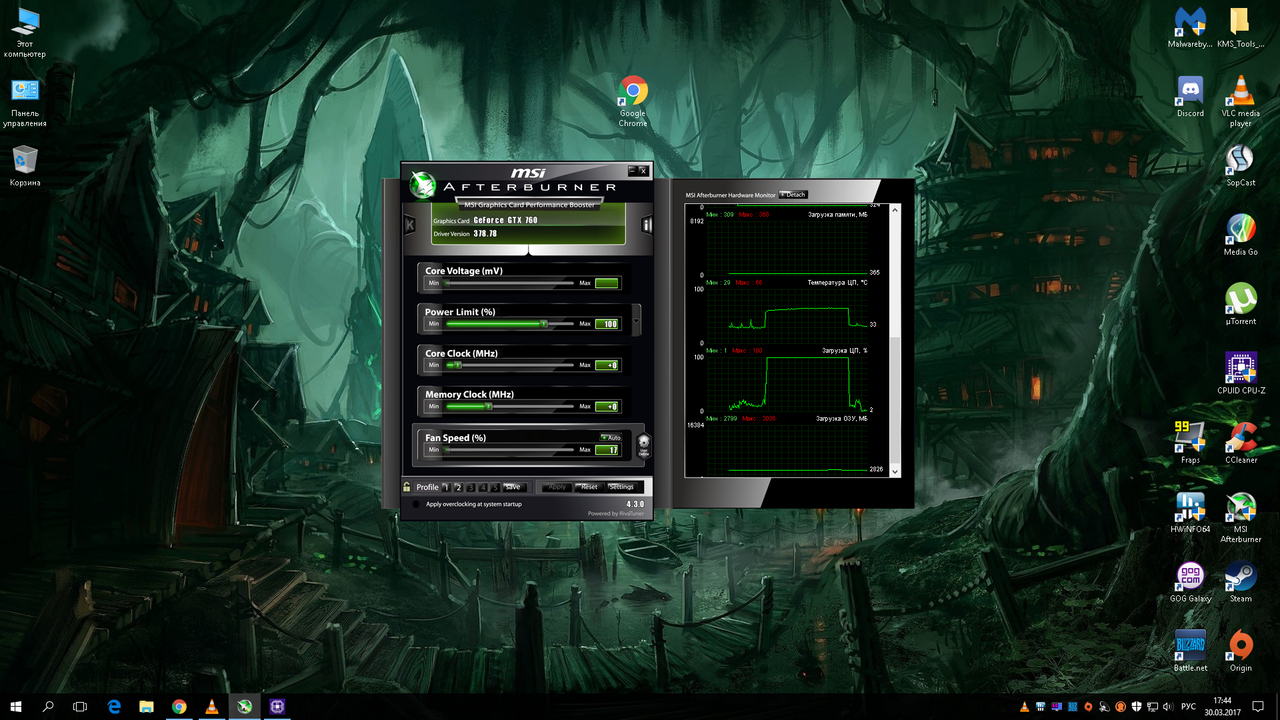
Task: Open the Windows Start menu
Action: (x=16, y=706)
